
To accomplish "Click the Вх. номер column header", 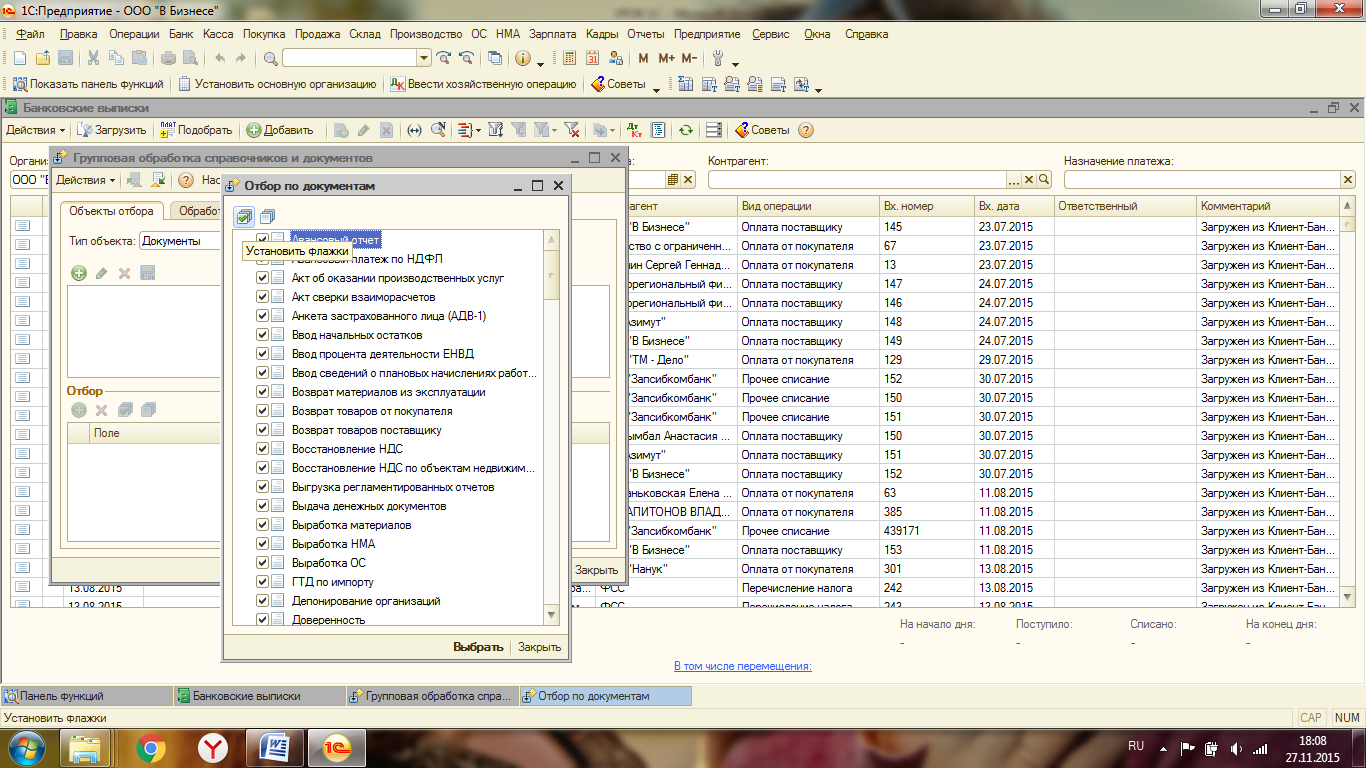I will click(x=927, y=206).
